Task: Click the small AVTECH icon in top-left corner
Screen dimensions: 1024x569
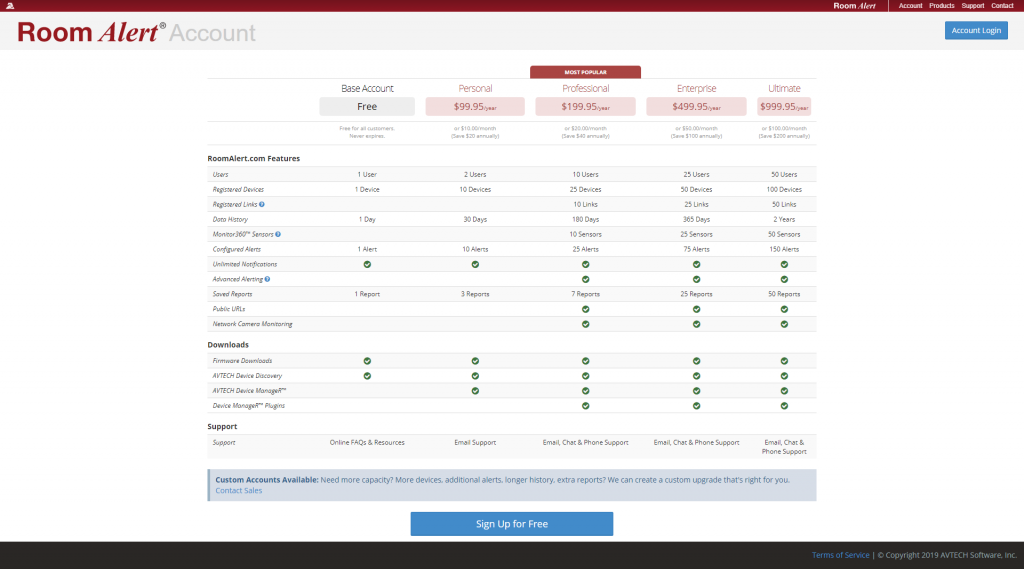Action: 9,6
